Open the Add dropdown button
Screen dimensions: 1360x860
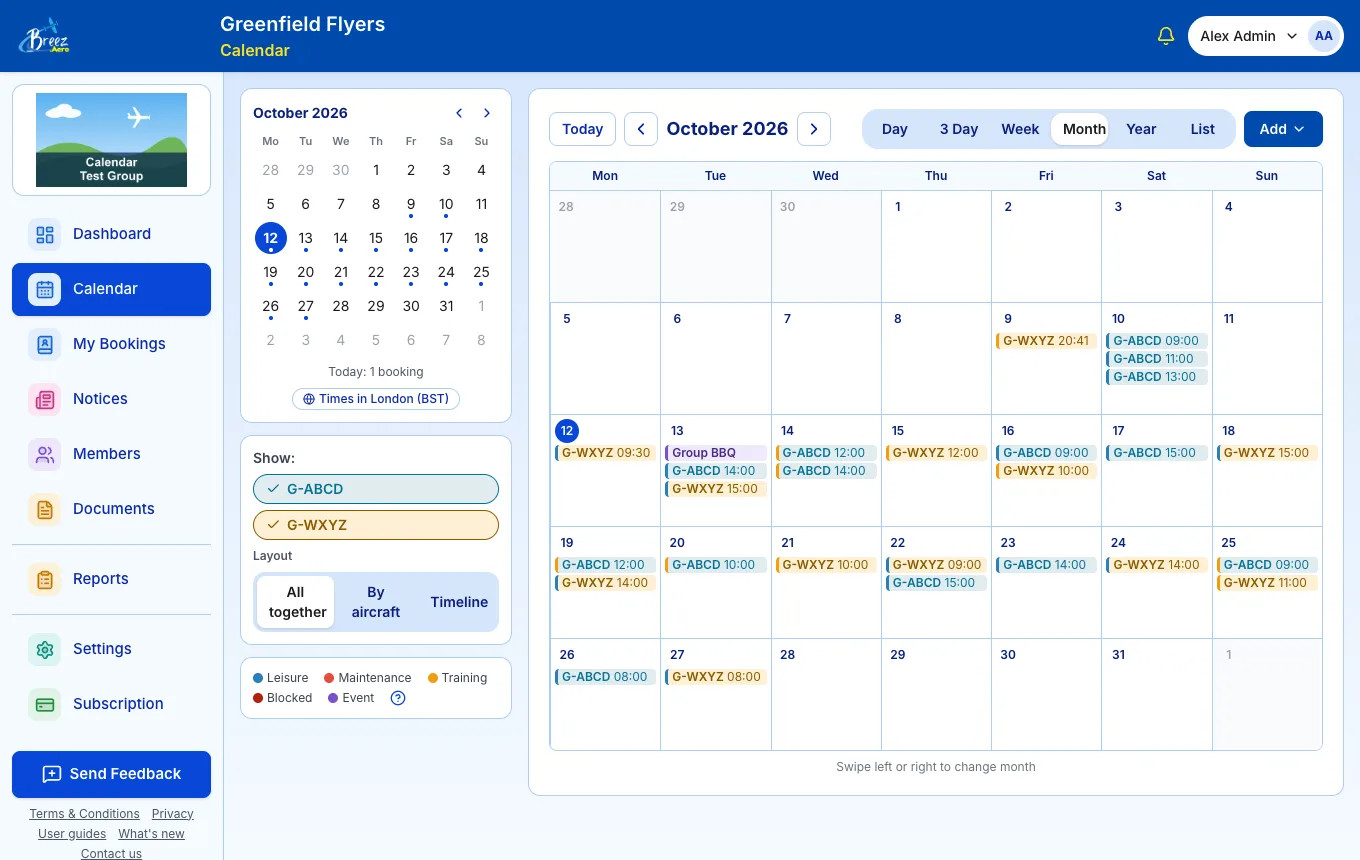(x=1283, y=129)
